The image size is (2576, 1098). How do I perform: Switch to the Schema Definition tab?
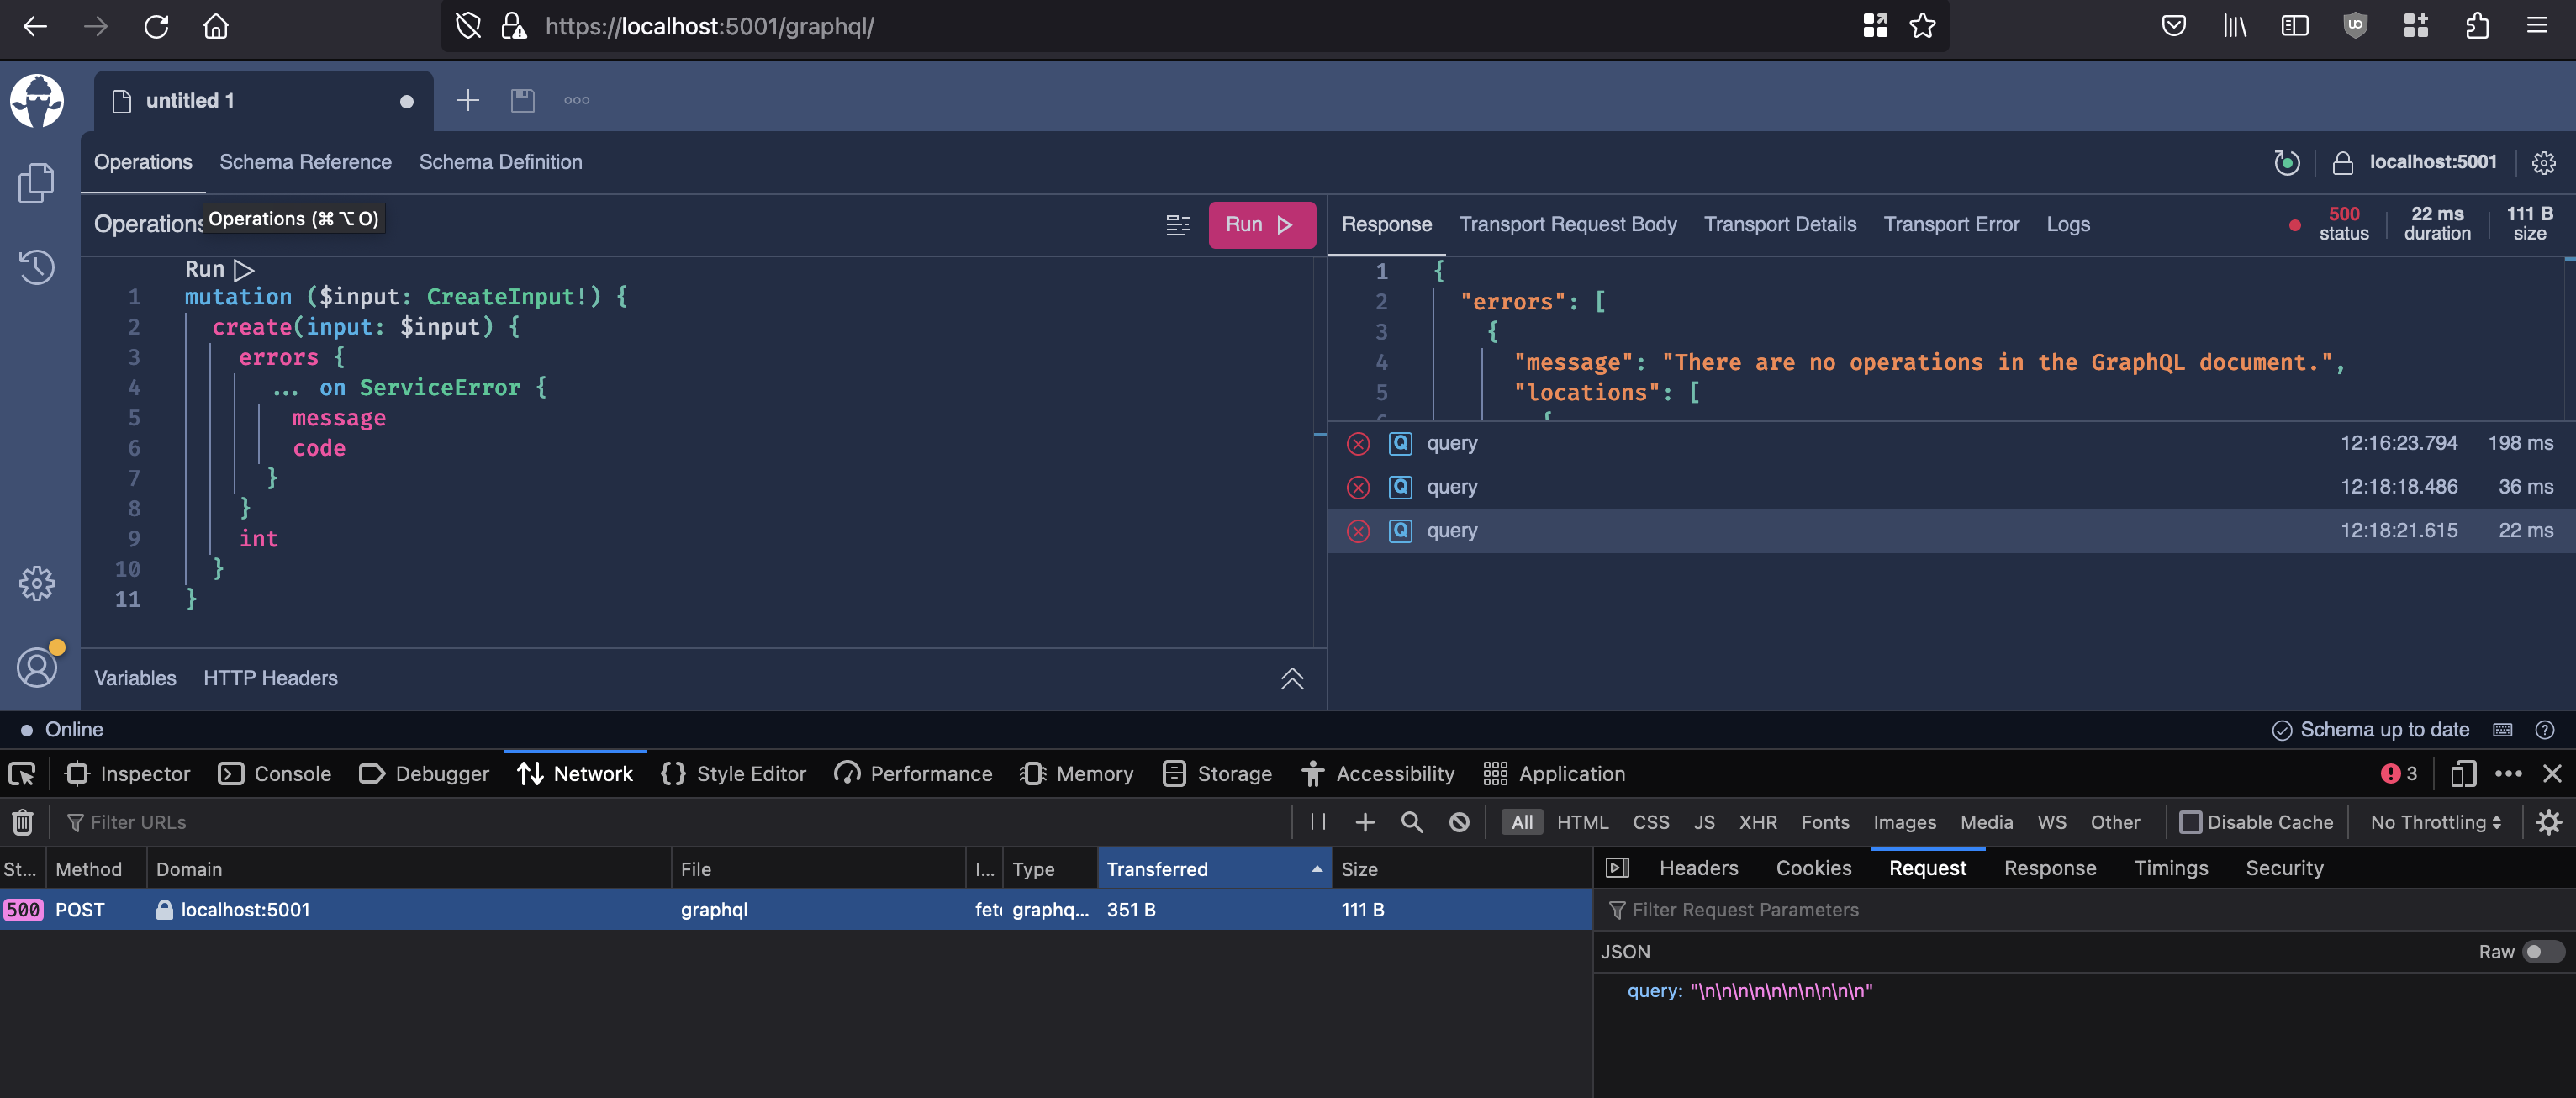500,162
